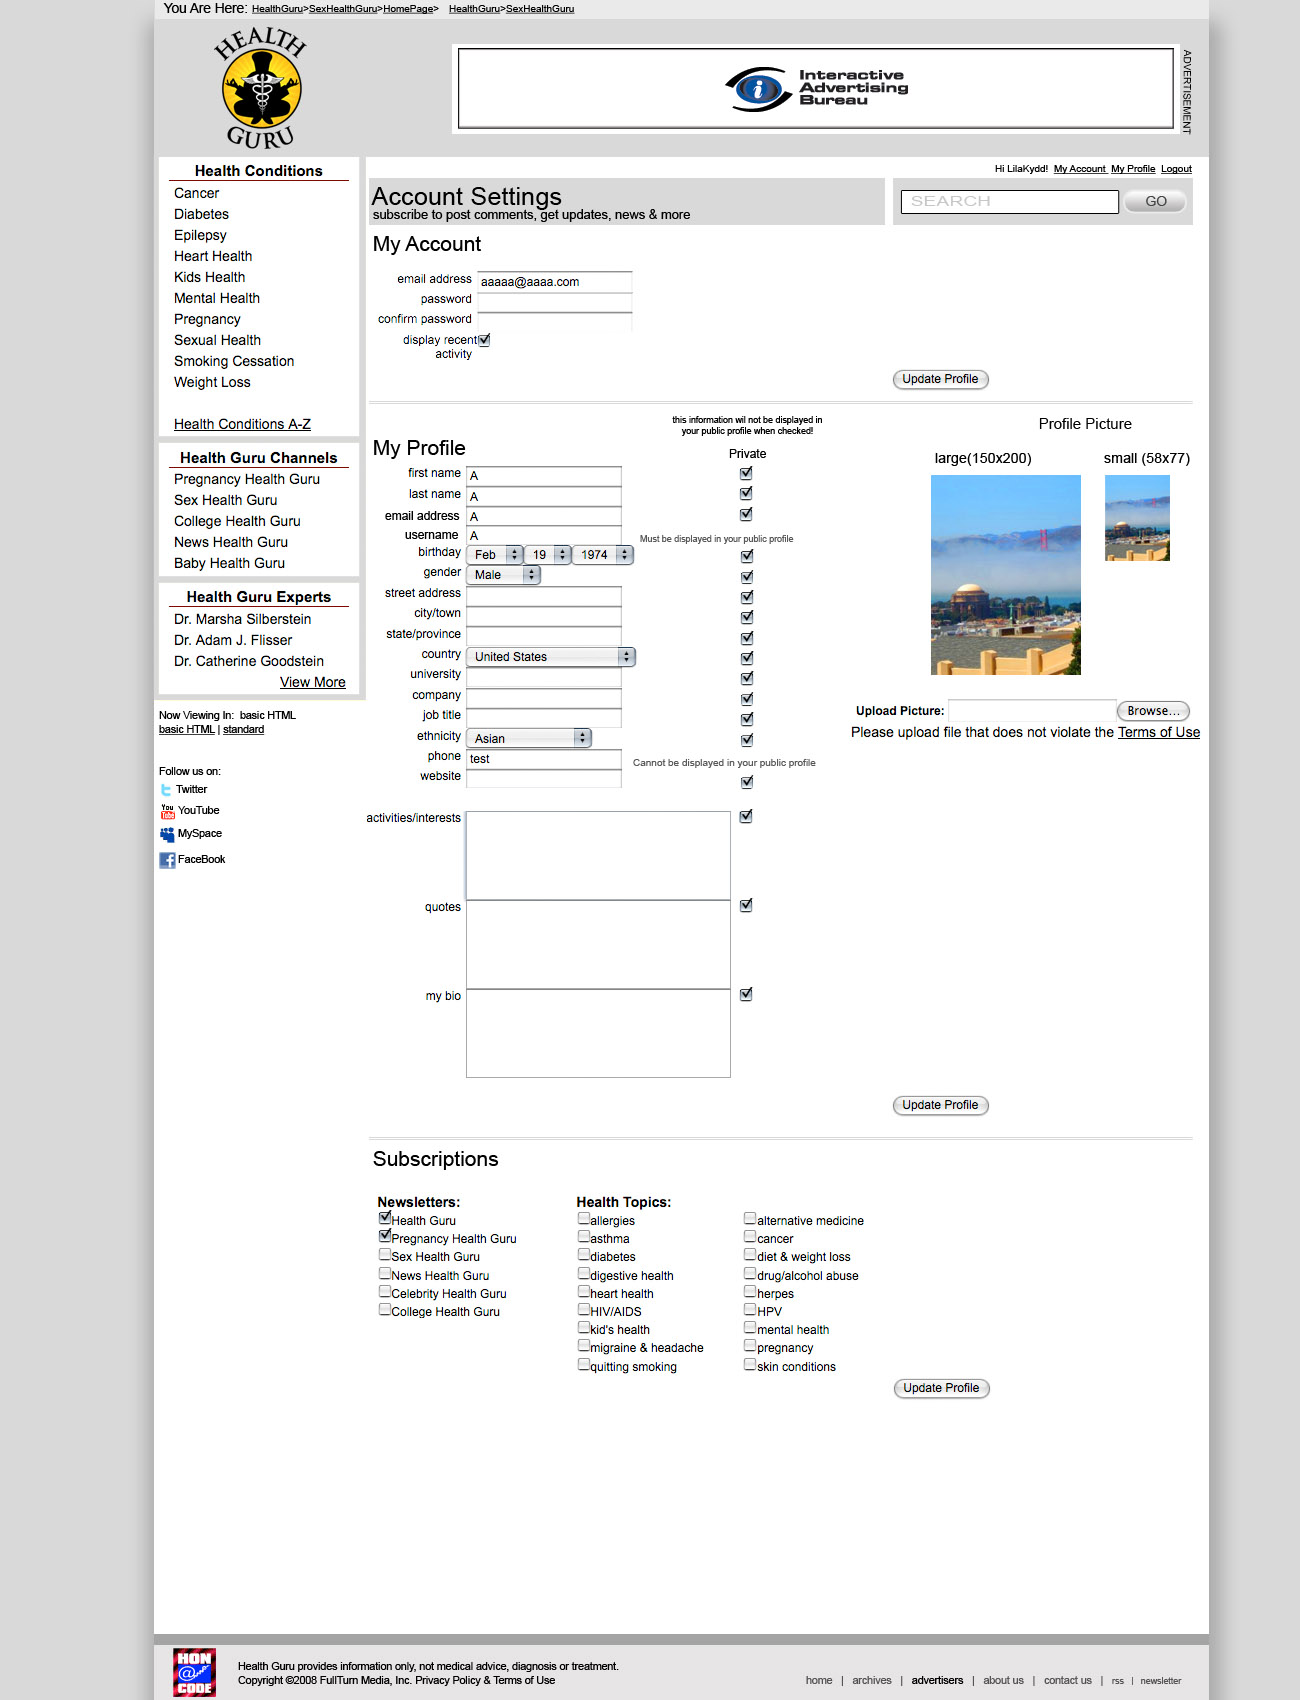1300x1700 pixels.
Task: Check the allergies health topic
Action: point(583,1218)
